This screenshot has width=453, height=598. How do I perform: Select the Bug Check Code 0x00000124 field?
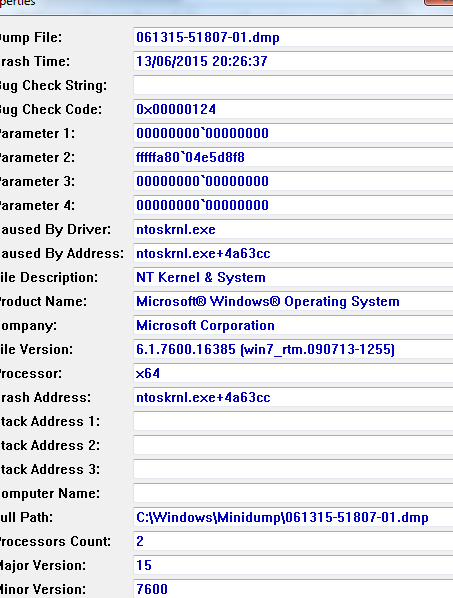(293, 109)
